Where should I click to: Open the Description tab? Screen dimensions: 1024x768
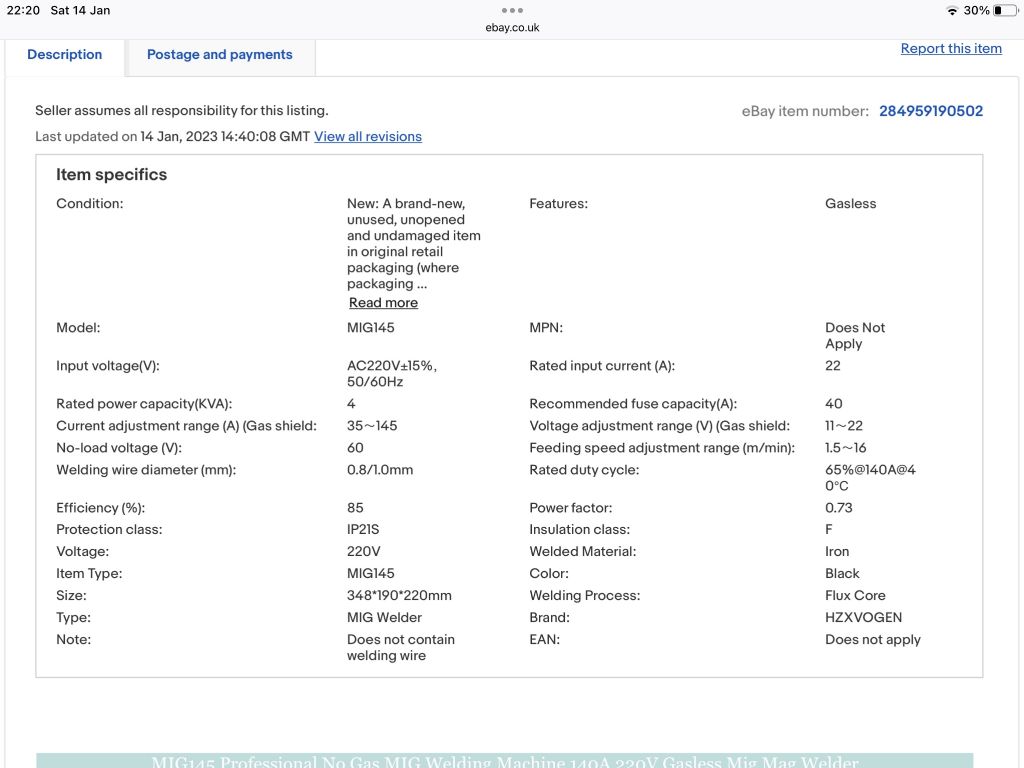pyautogui.click(x=65, y=55)
